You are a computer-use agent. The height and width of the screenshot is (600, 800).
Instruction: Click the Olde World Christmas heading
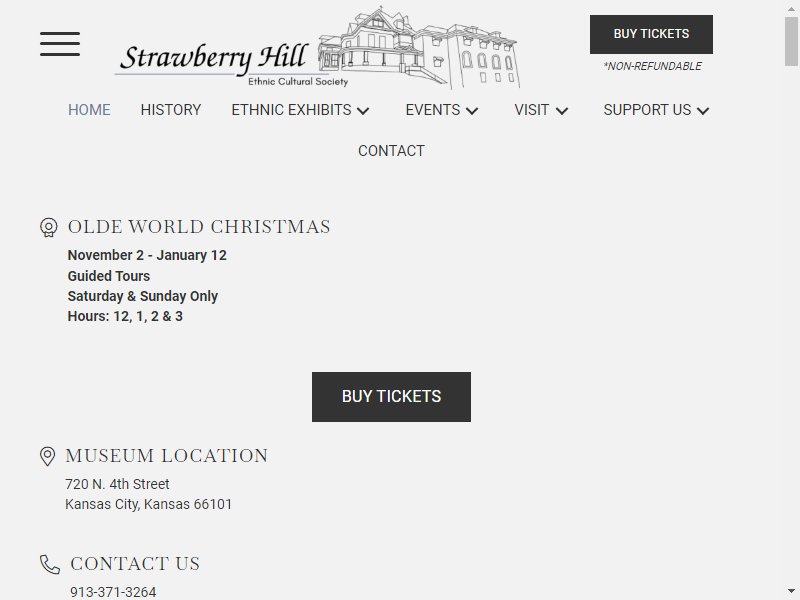point(199,227)
